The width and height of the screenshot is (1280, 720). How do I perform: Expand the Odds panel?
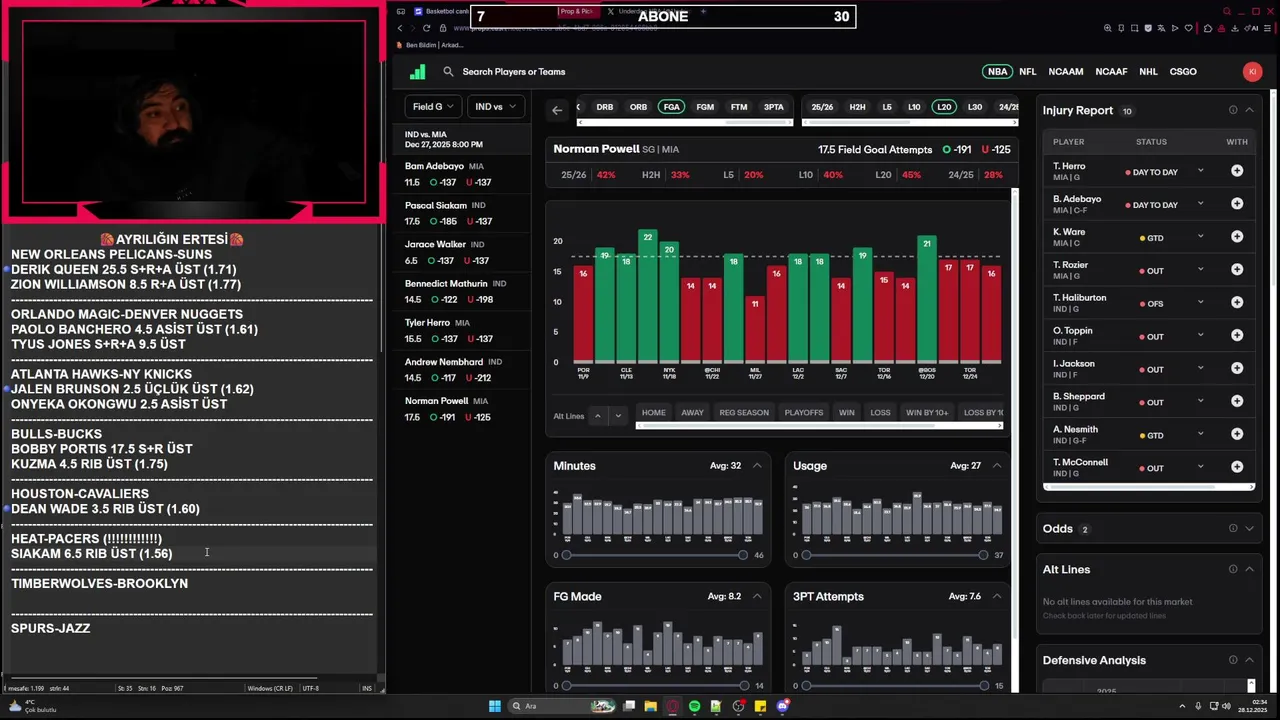click(1249, 528)
